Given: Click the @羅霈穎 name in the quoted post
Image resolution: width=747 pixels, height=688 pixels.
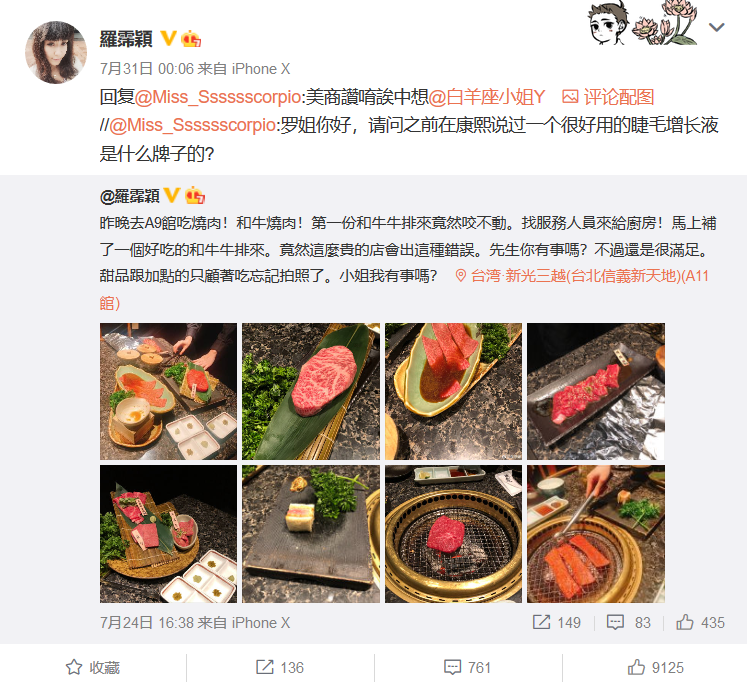Looking at the screenshot, I should (x=129, y=196).
